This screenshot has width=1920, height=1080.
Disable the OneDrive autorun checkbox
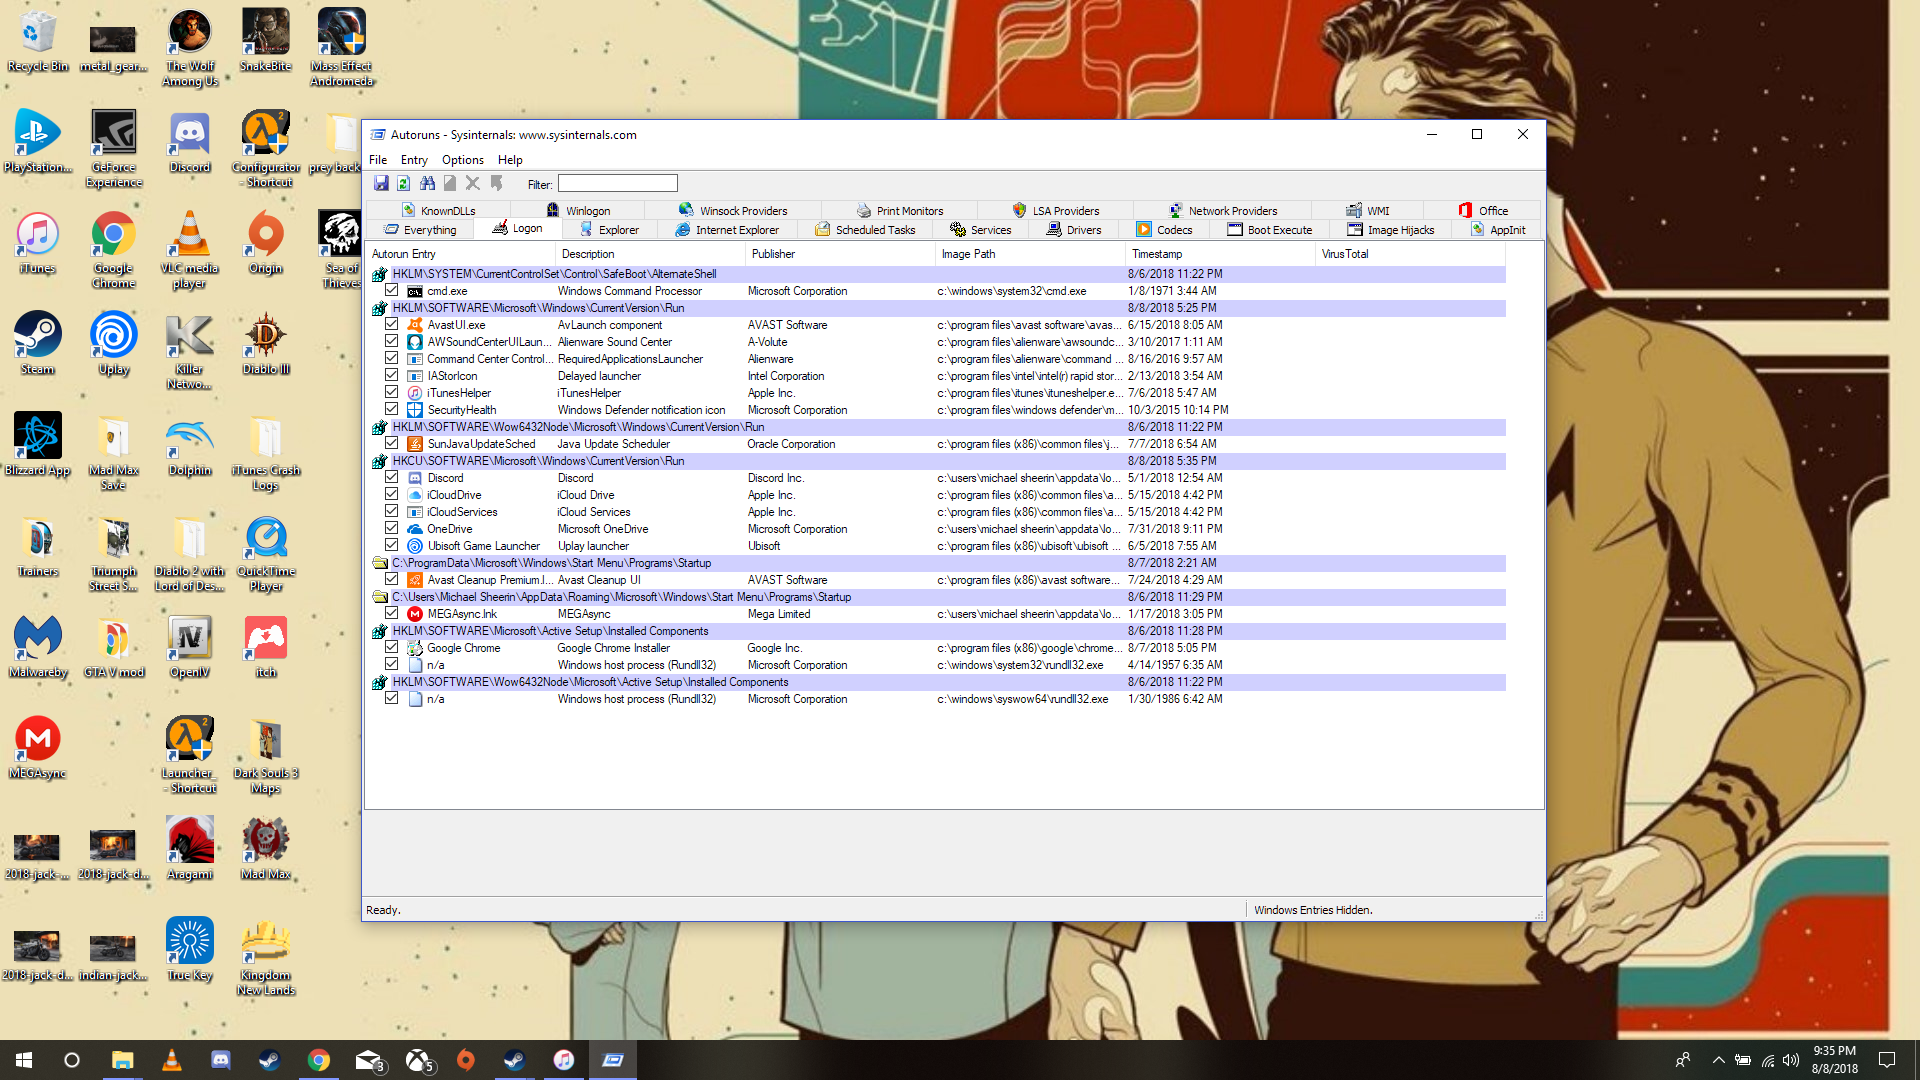tap(392, 528)
